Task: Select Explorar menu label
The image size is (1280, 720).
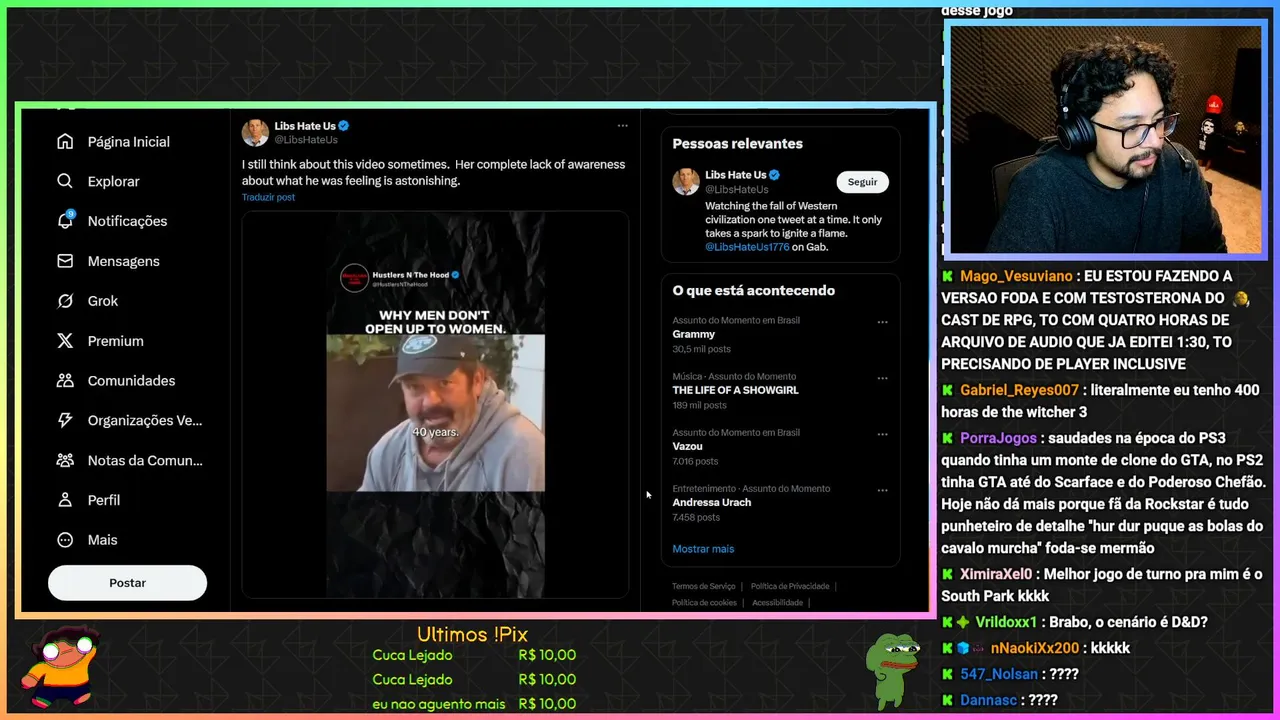Action: (113, 181)
